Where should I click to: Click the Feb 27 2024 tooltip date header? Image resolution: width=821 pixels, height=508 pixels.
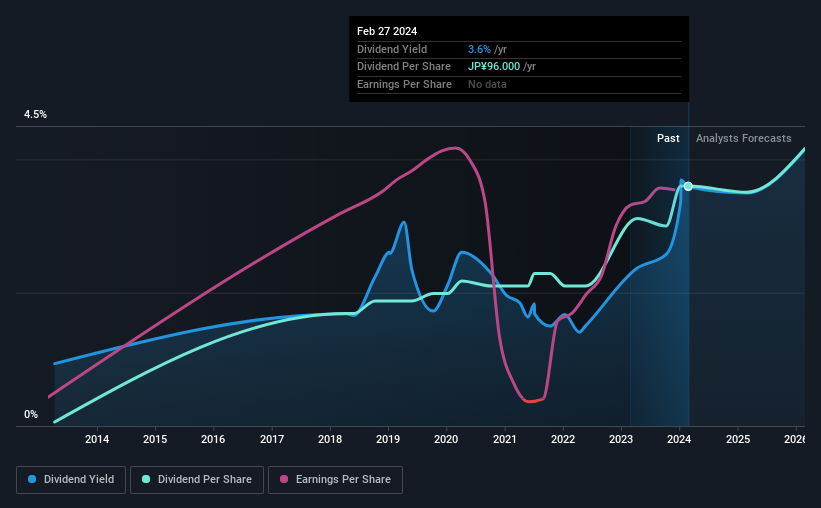[x=387, y=31]
